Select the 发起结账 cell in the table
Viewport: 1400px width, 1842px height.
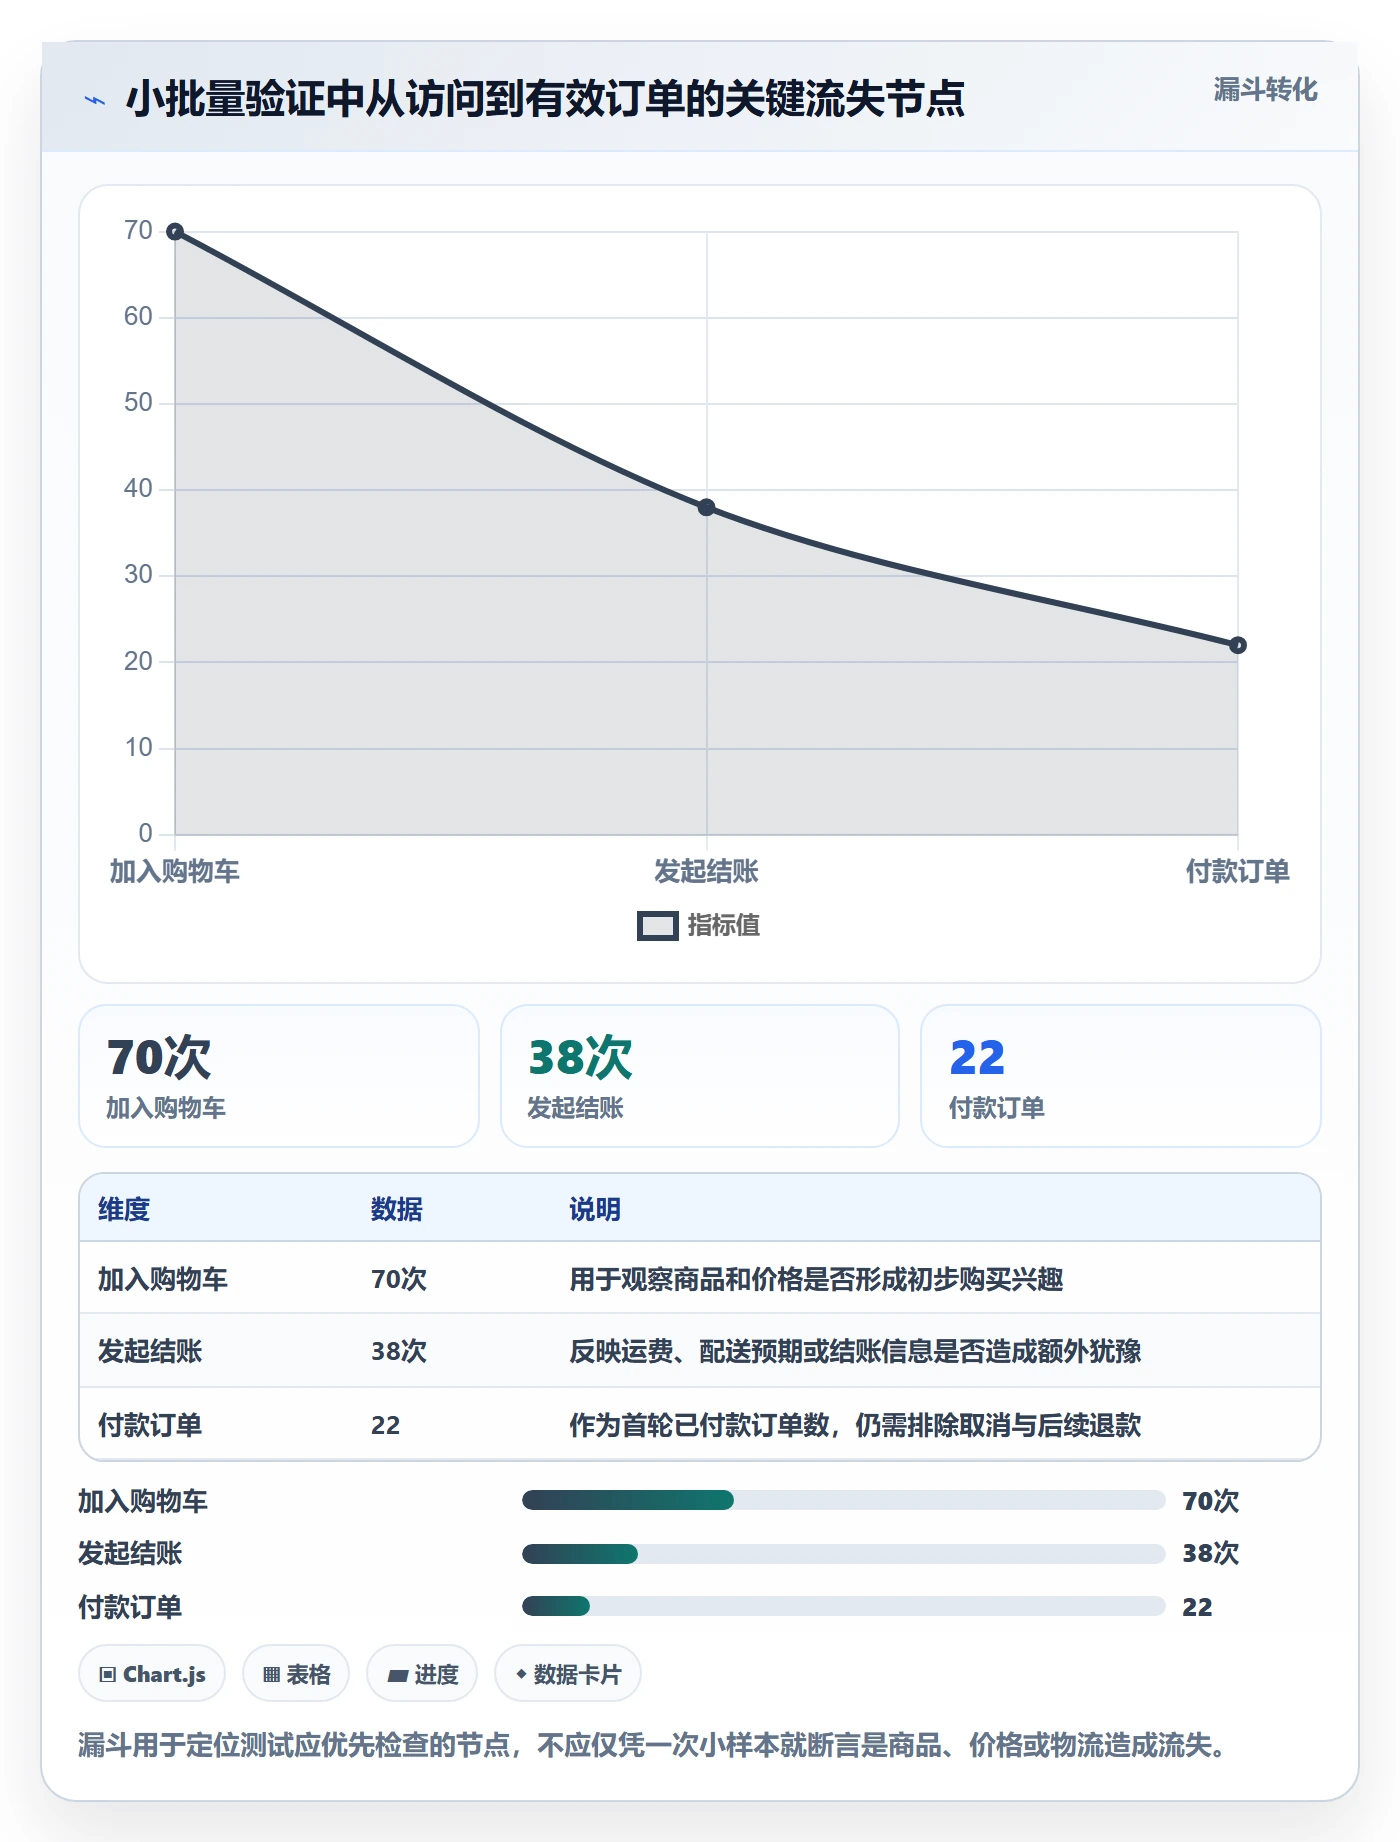click(150, 1351)
